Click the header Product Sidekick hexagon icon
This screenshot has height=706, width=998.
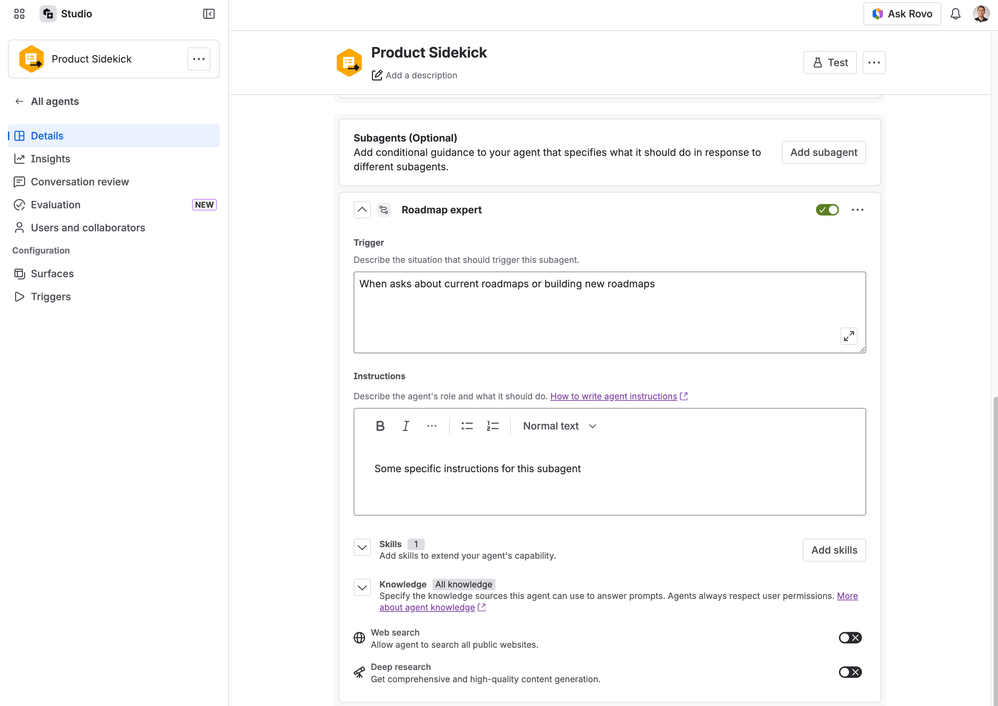click(349, 62)
